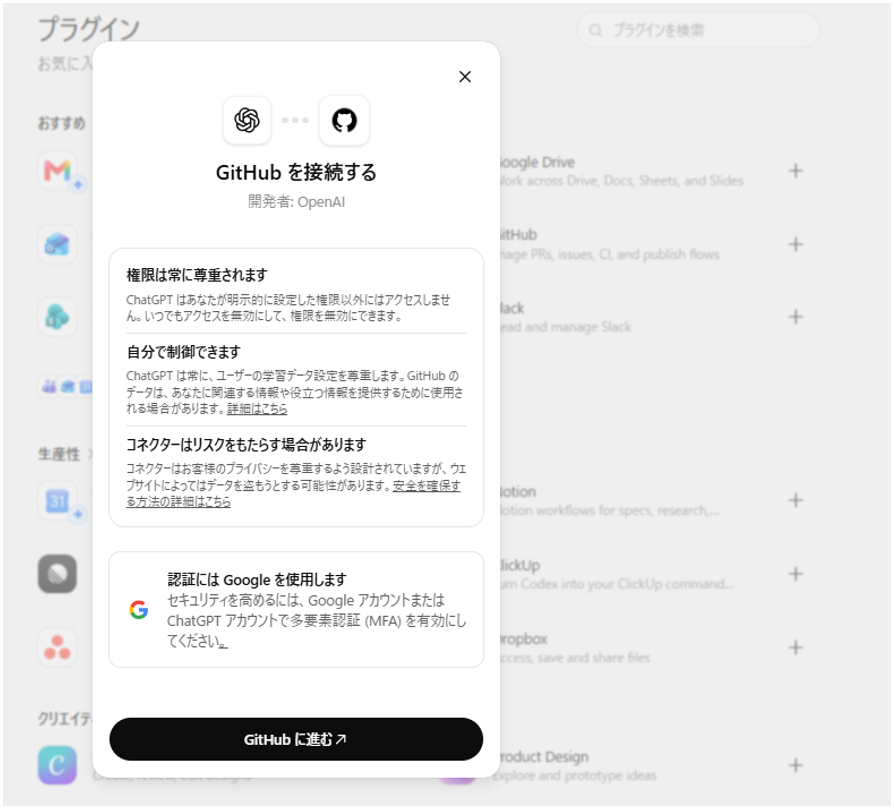This screenshot has height=809, width=894.
Task: Click the search magnifier icon
Action: (x=595, y=30)
